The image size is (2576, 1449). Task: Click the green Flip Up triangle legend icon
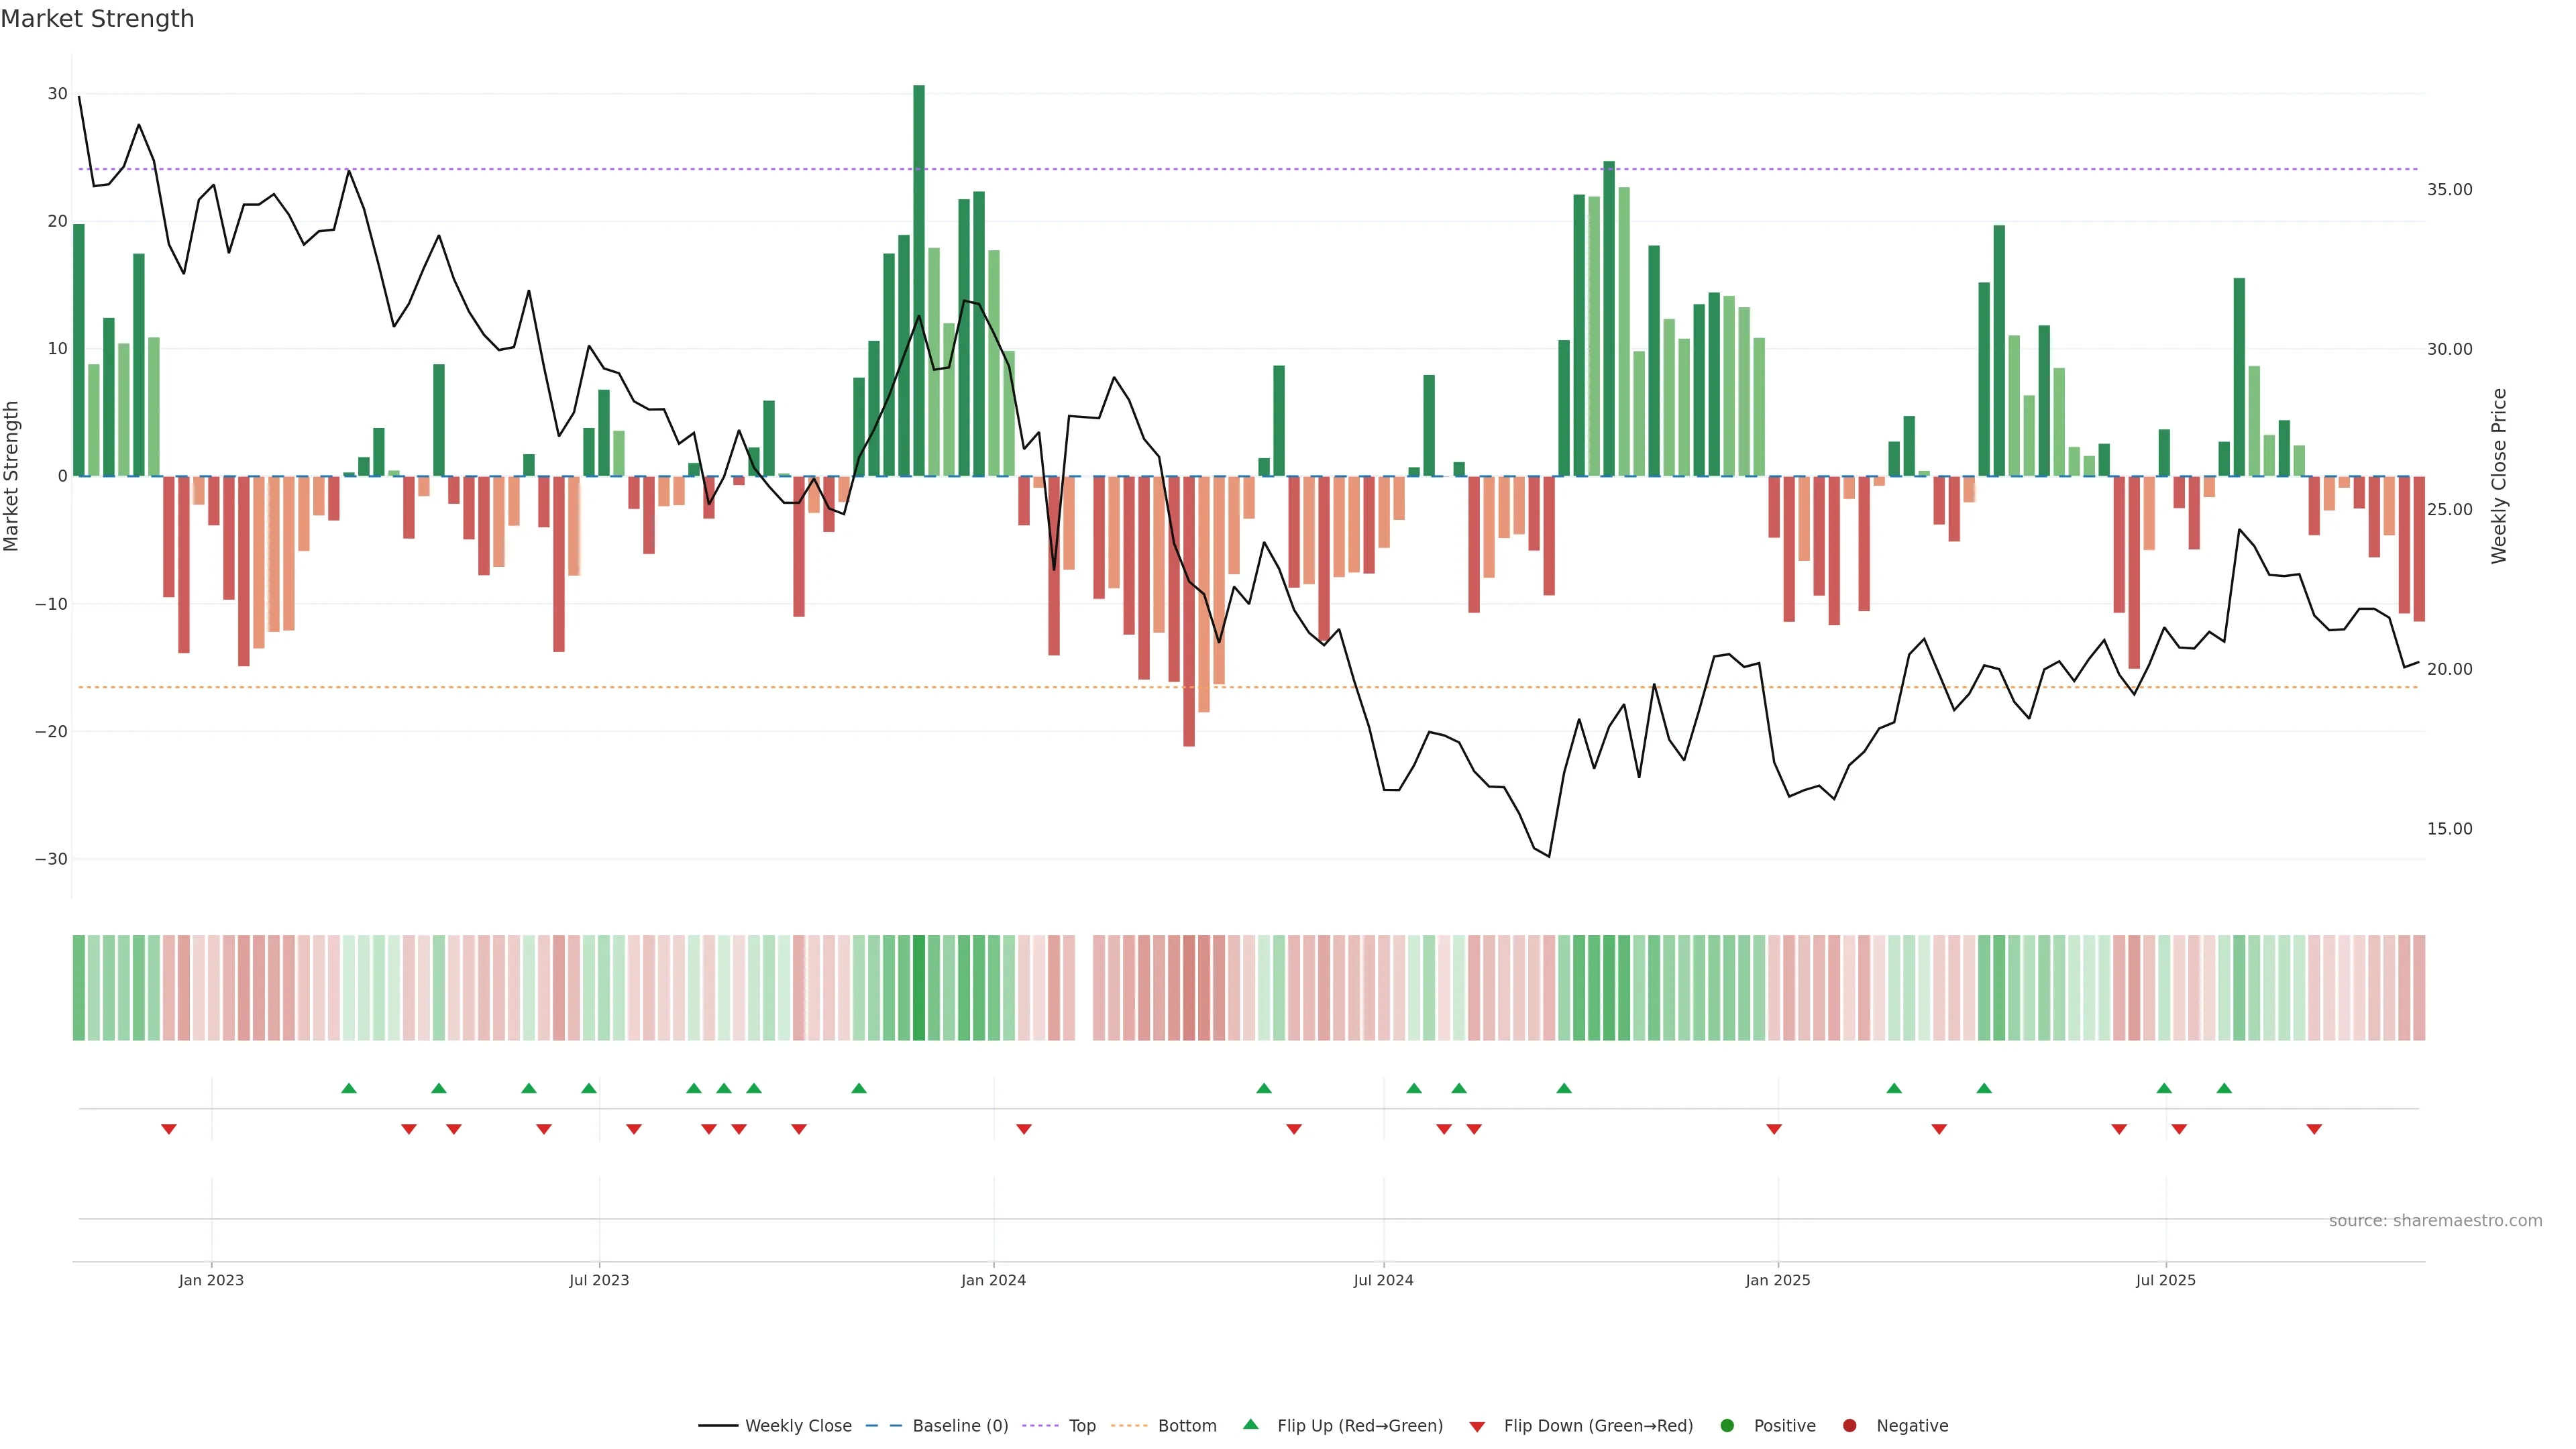[1250, 1424]
